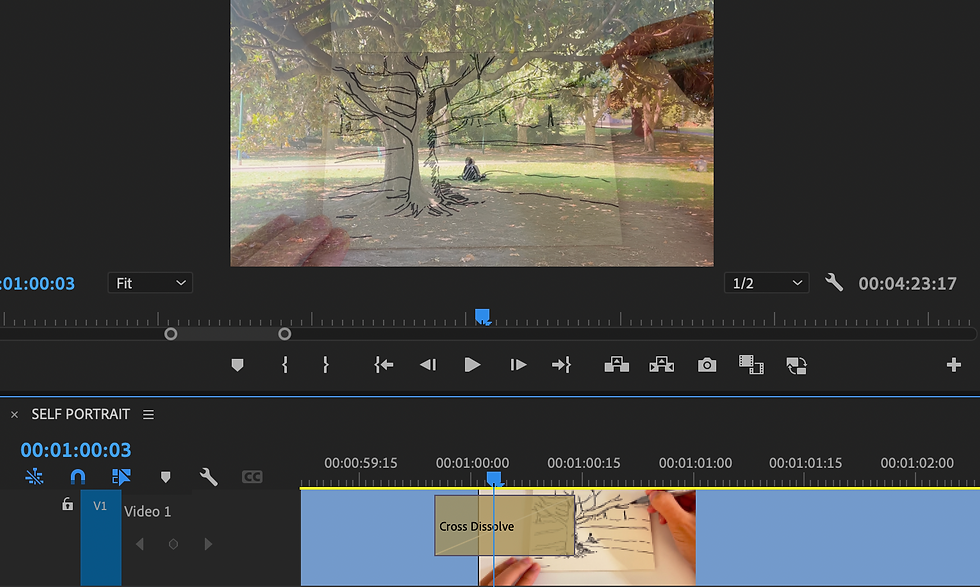Go to In point
The height and width of the screenshot is (587, 980).
tap(384, 365)
